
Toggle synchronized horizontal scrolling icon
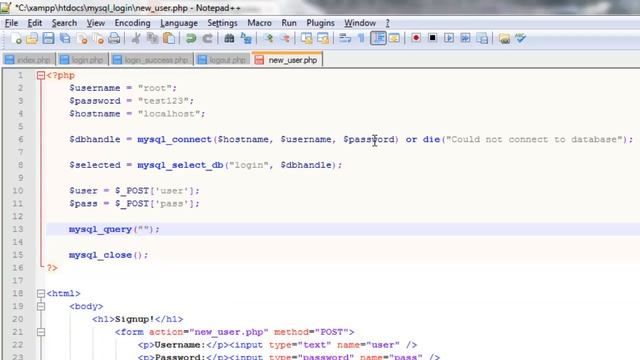point(323,38)
